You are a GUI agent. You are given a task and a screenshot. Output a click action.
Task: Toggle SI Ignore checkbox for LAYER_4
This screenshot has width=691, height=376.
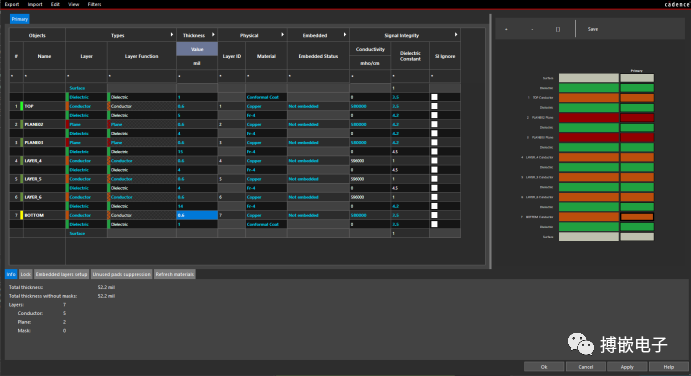(x=434, y=160)
